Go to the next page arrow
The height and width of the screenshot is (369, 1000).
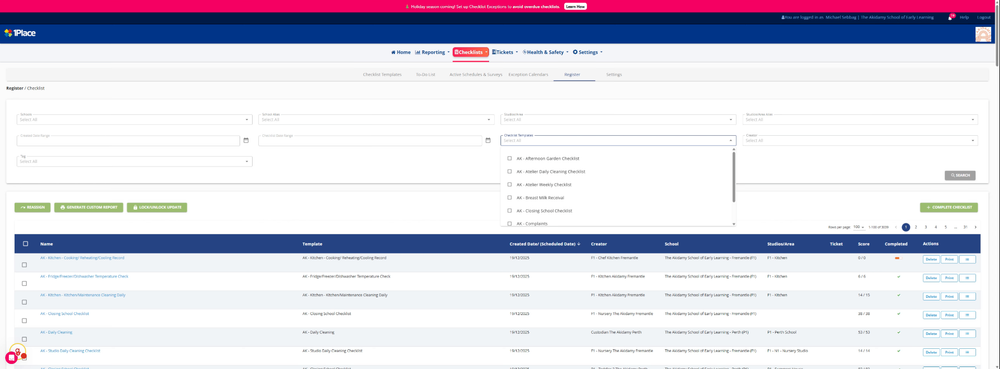pyautogui.click(x=975, y=227)
